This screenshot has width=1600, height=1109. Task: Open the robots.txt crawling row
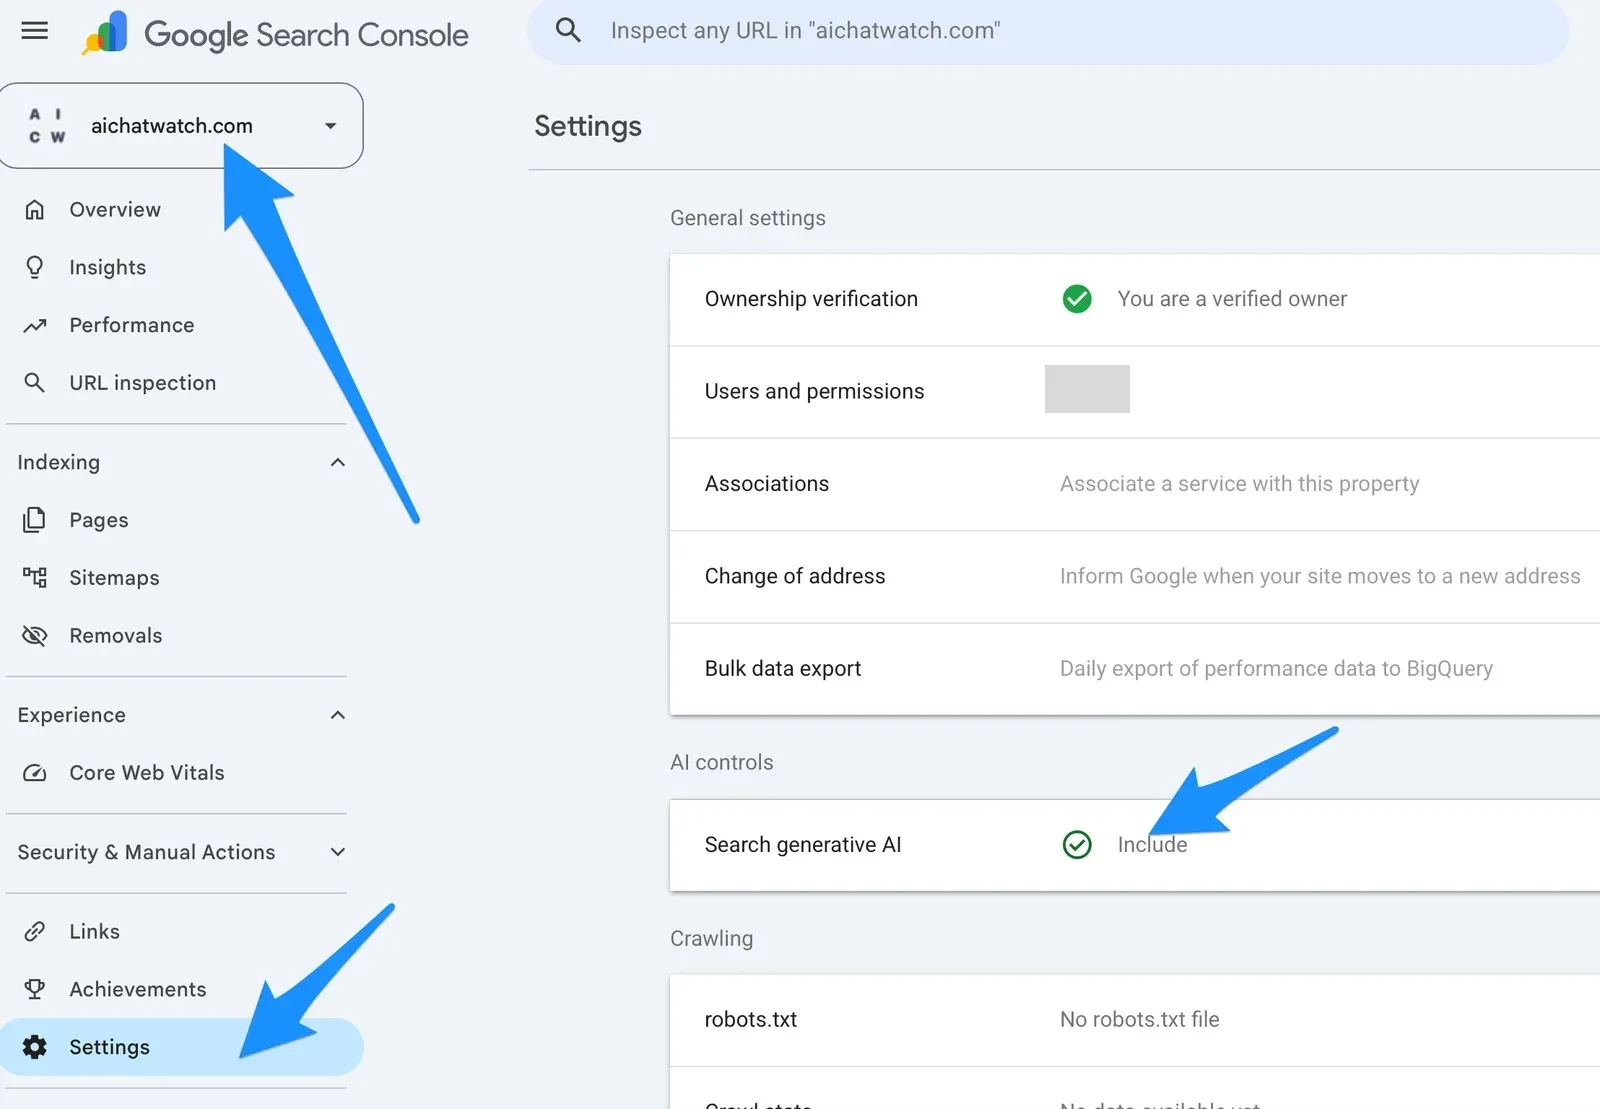[x=1135, y=1020]
